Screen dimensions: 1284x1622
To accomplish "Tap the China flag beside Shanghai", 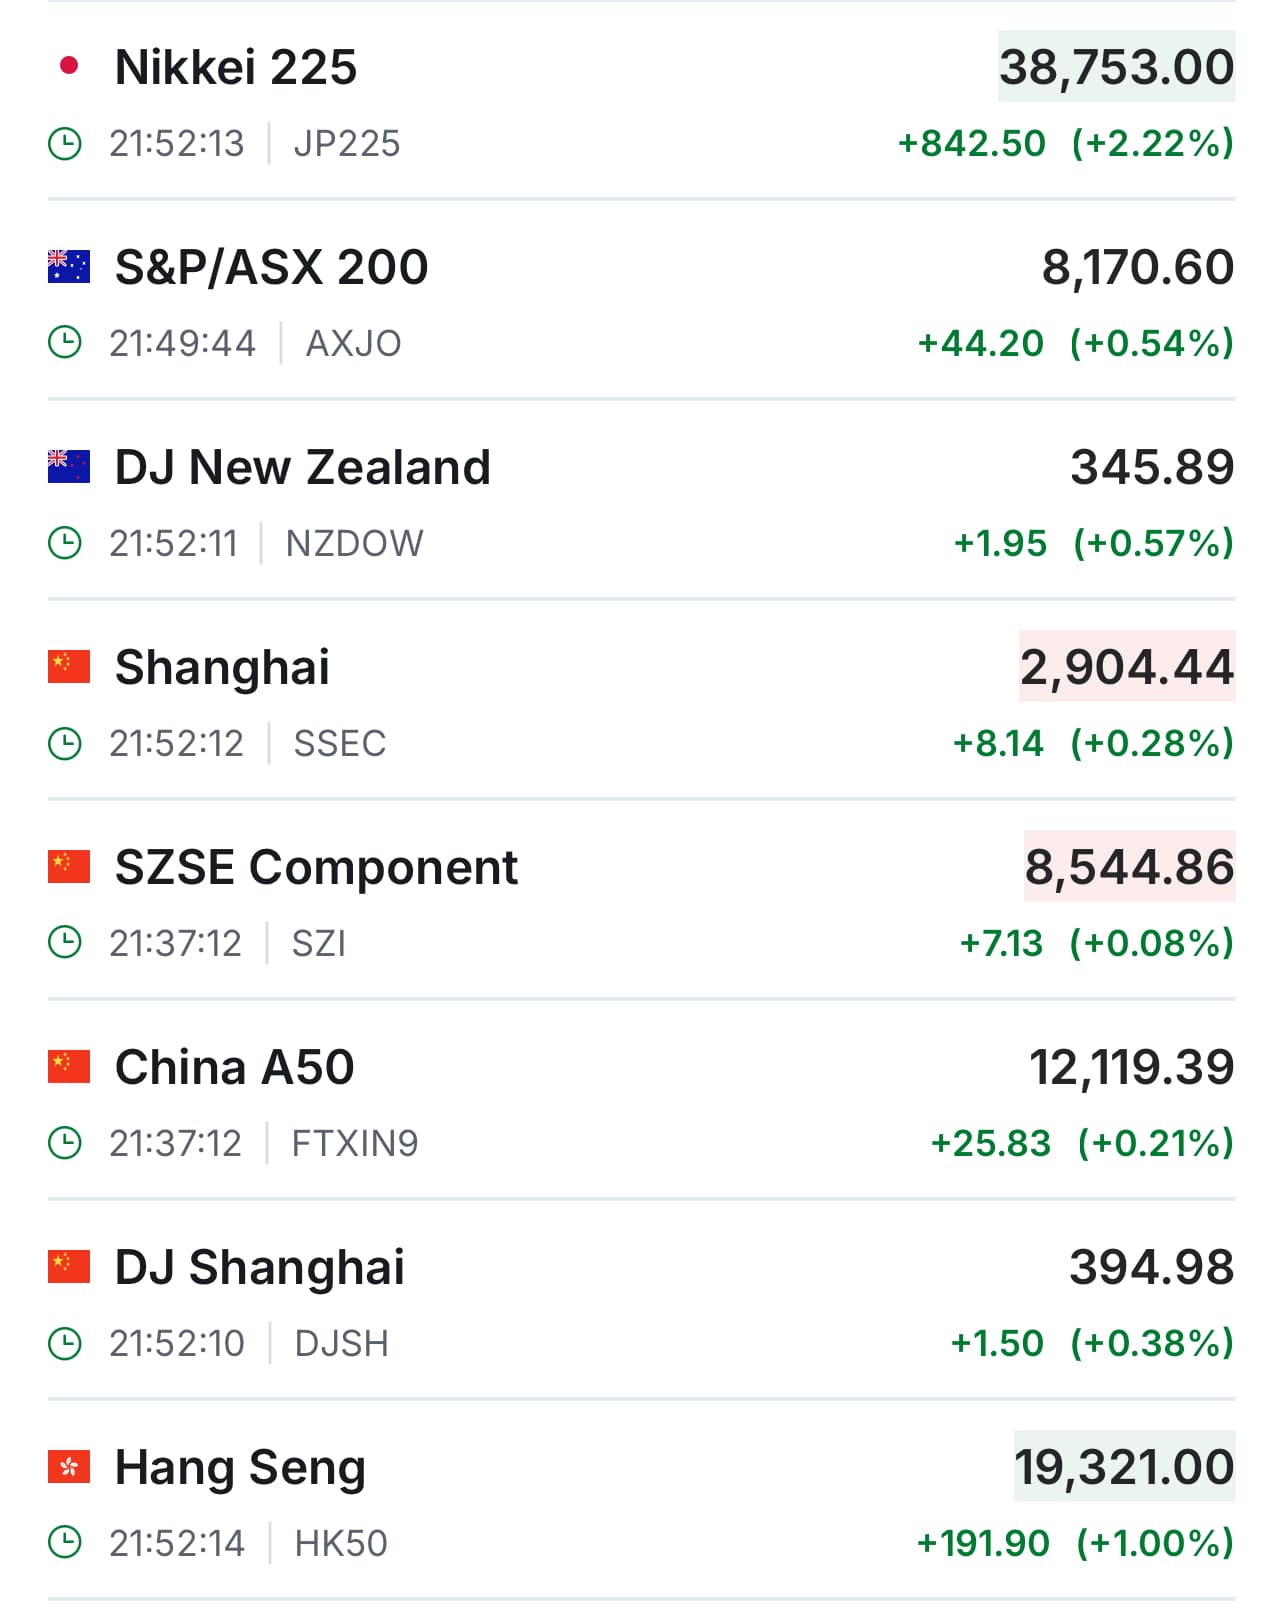I will tap(69, 667).
